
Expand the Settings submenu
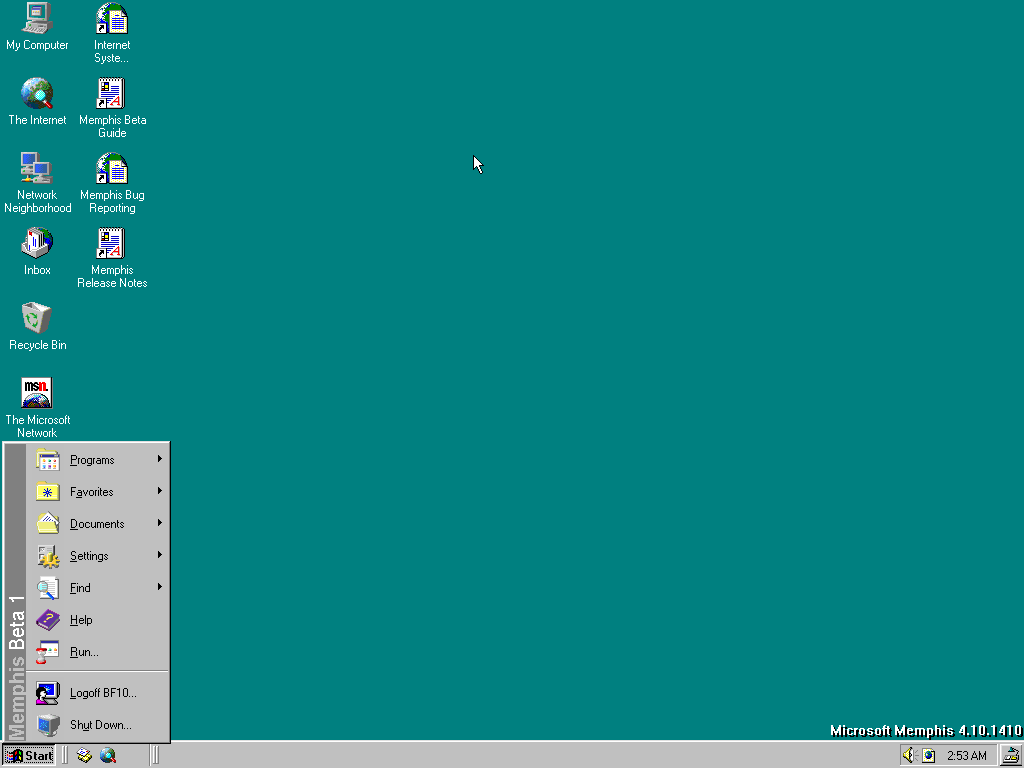click(98, 556)
